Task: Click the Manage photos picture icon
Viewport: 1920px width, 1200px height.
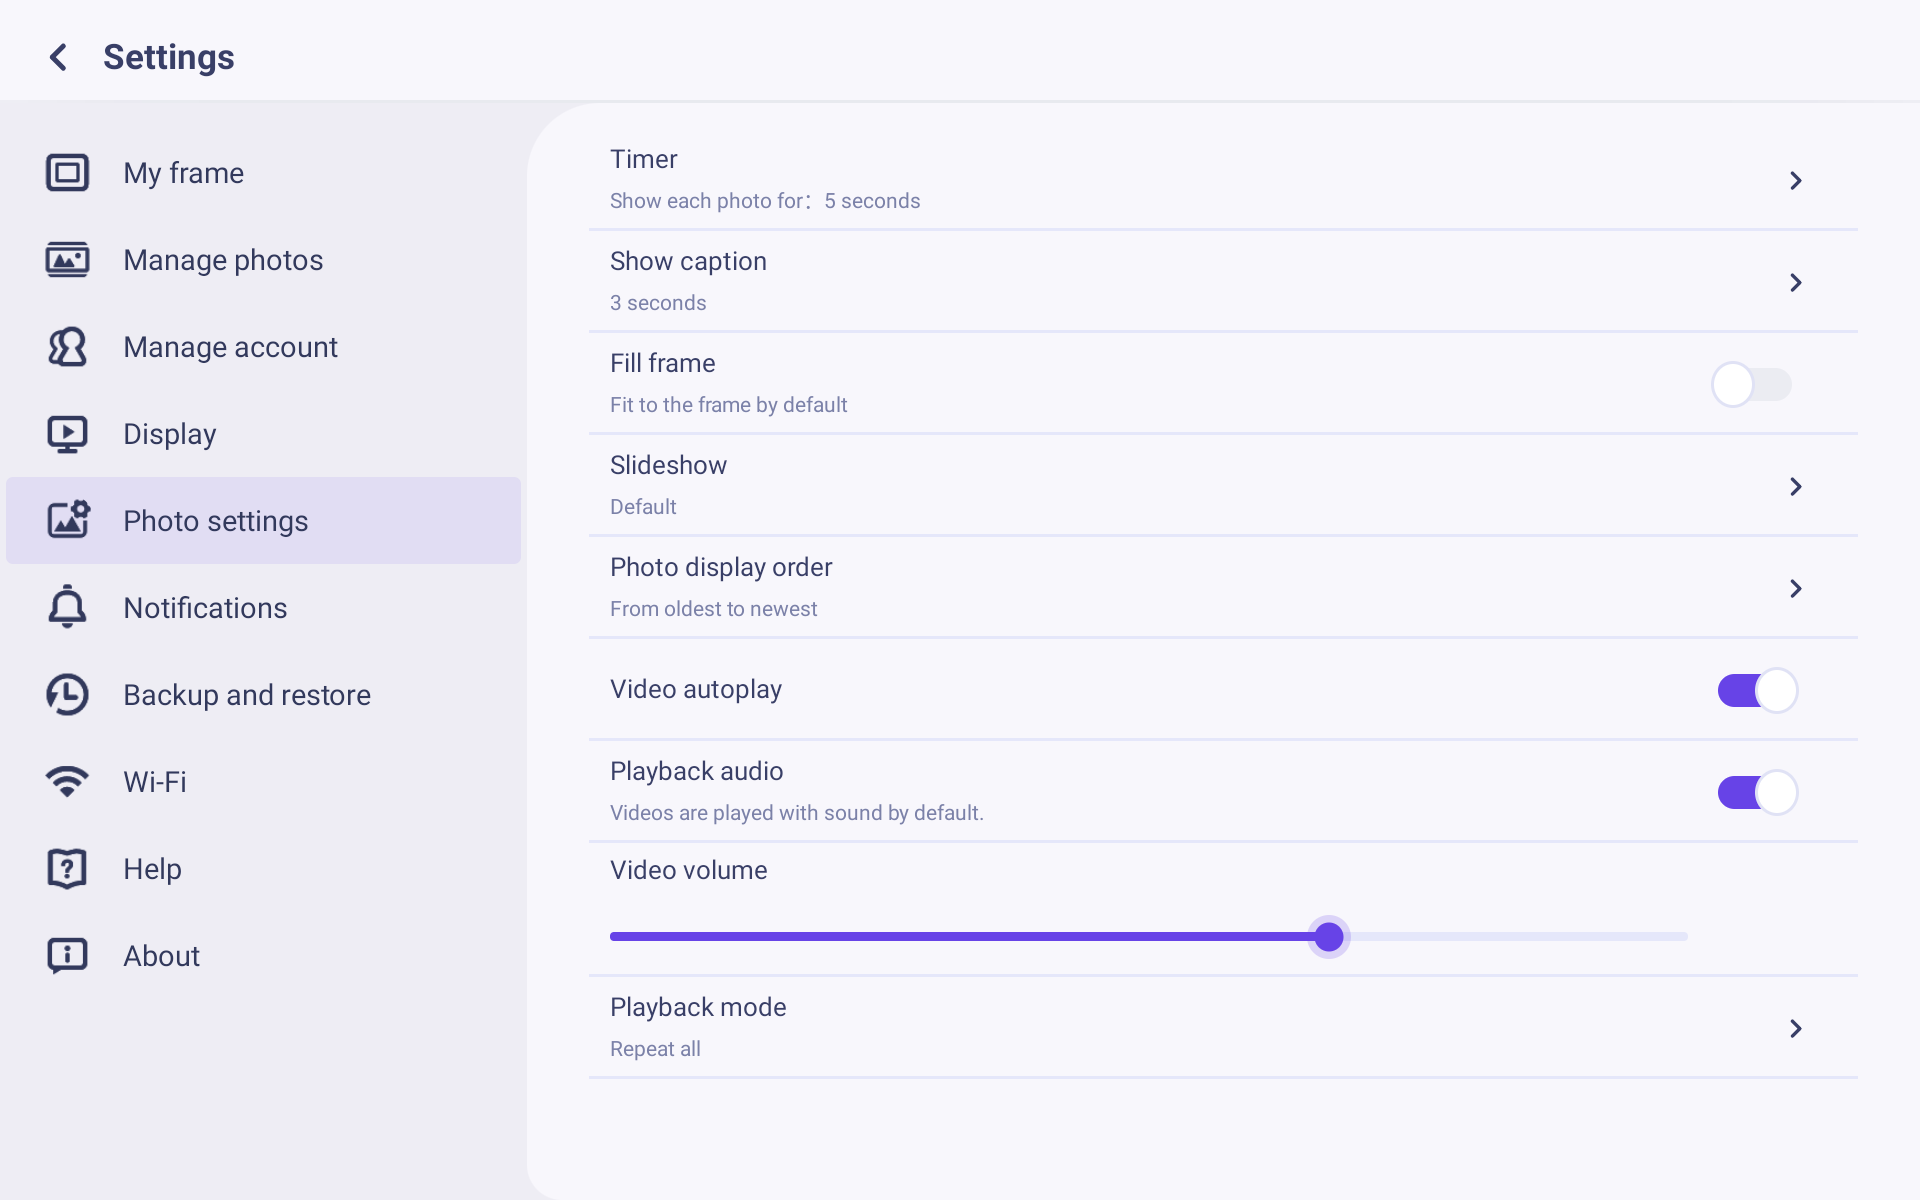Action: 67,260
